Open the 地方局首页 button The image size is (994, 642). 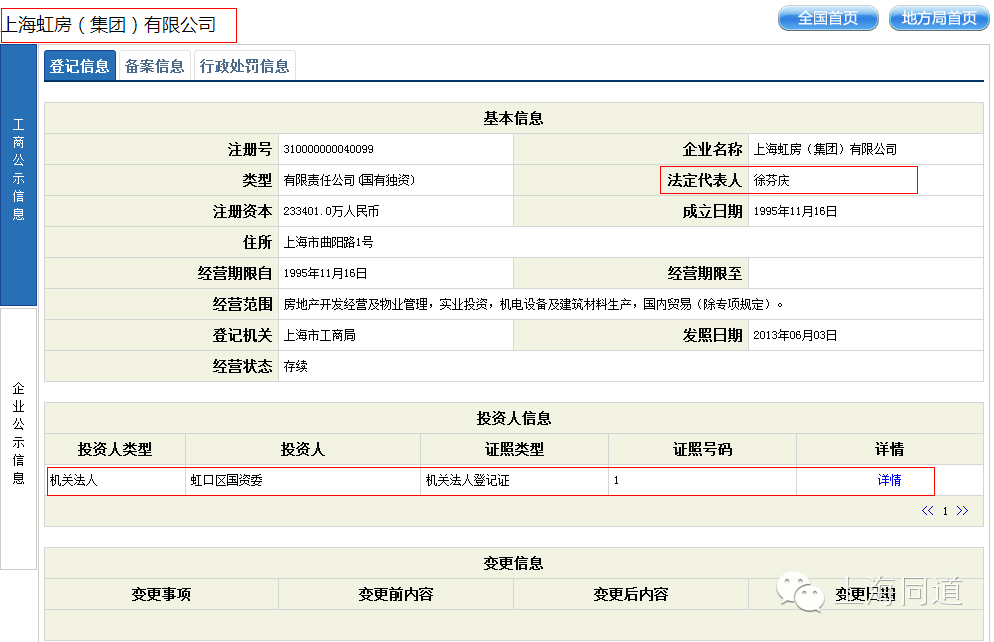click(x=939, y=18)
